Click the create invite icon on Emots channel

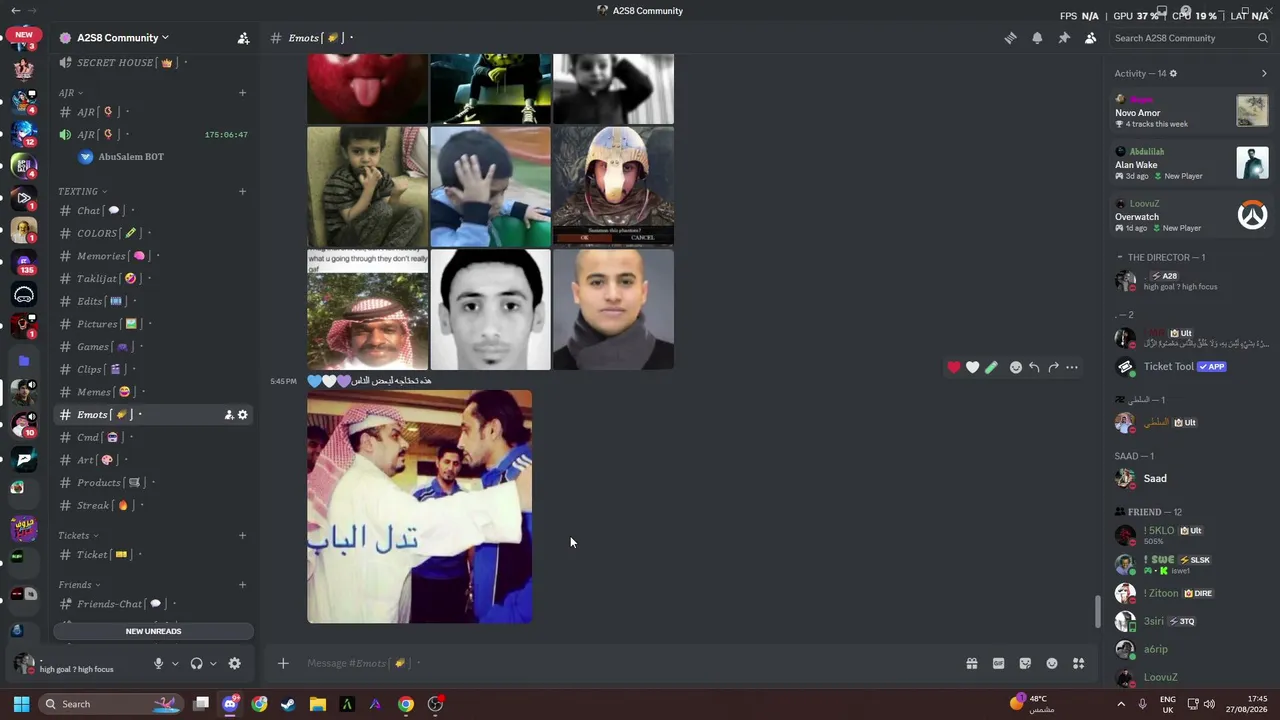pos(228,415)
